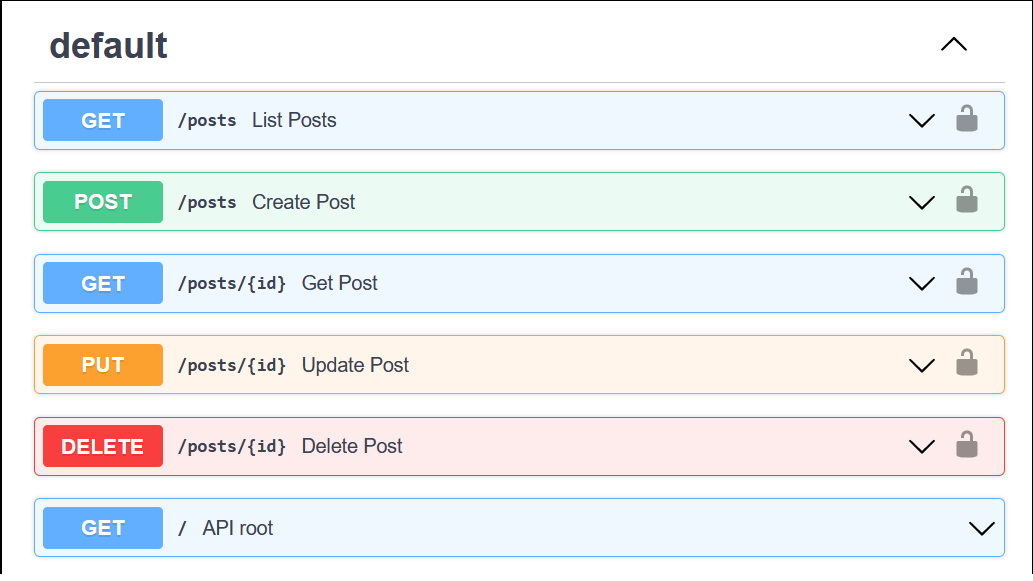Screen dimensions: 1033x581
Task: Click the Delete Post summary text
Action: [x=352, y=446]
